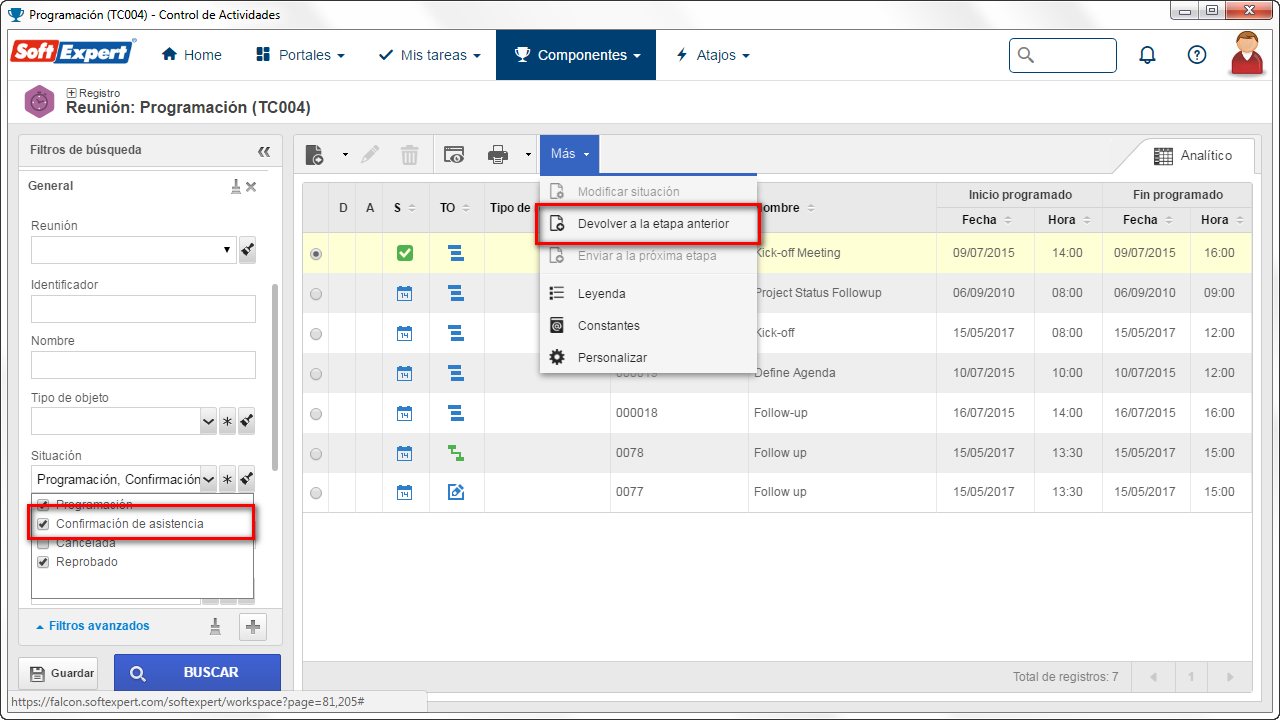
Task: Click the view record eye icon
Action: pyautogui.click(x=454, y=155)
